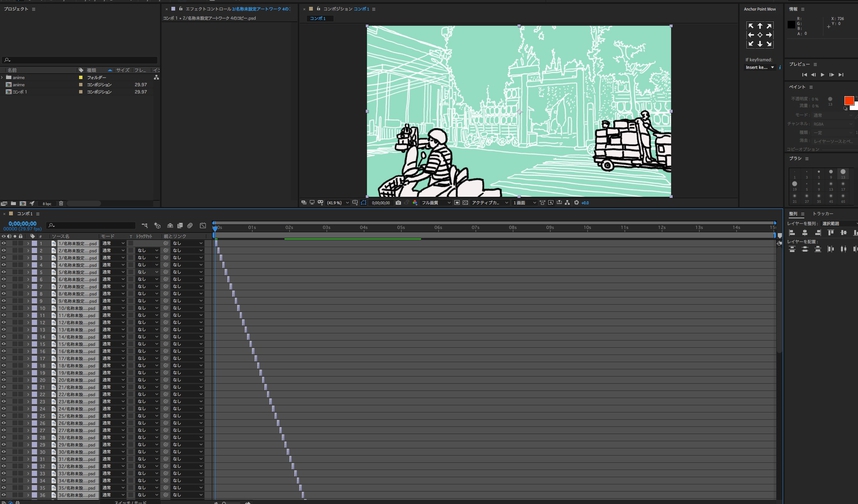This screenshot has height=504, width=858.
Task: Click the top-left anchor point arrow
Action: (751, 27)
